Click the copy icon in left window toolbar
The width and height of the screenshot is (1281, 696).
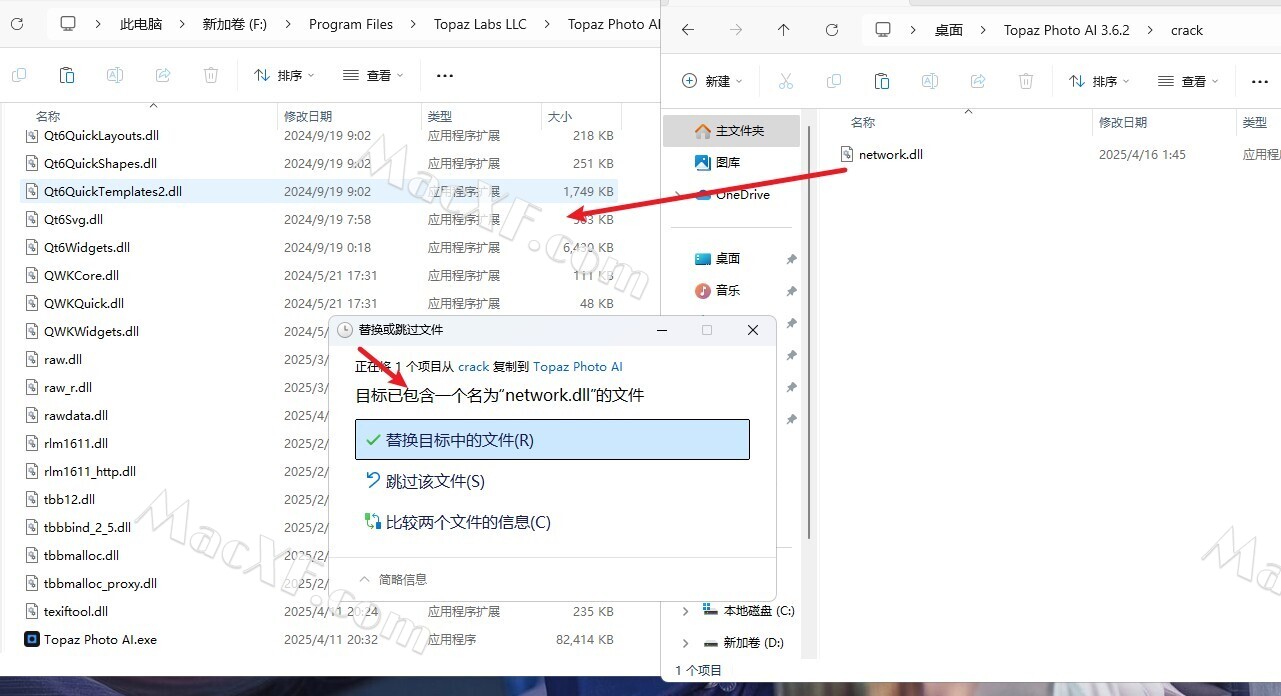click(x=19, y=75)
